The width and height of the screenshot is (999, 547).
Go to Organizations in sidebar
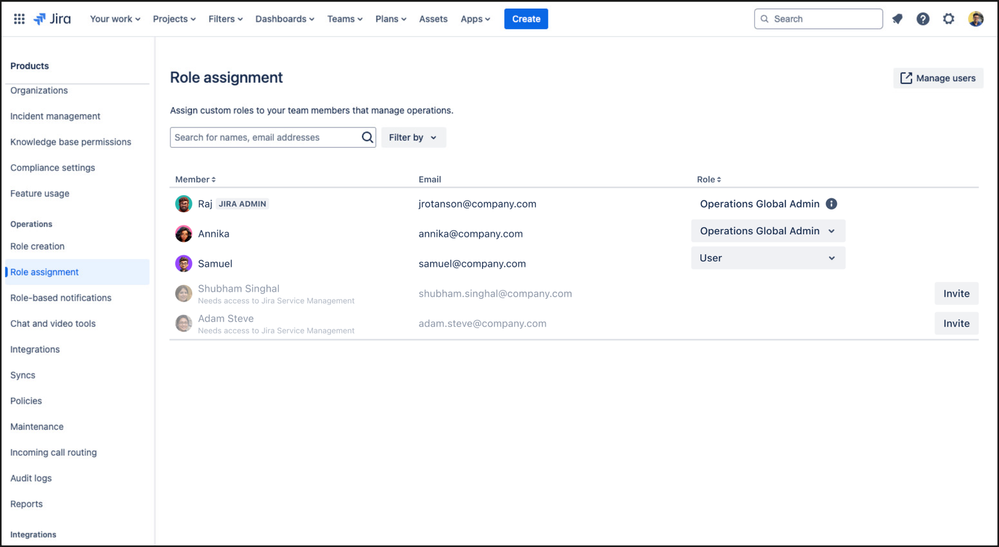click(x=39, y=90)
